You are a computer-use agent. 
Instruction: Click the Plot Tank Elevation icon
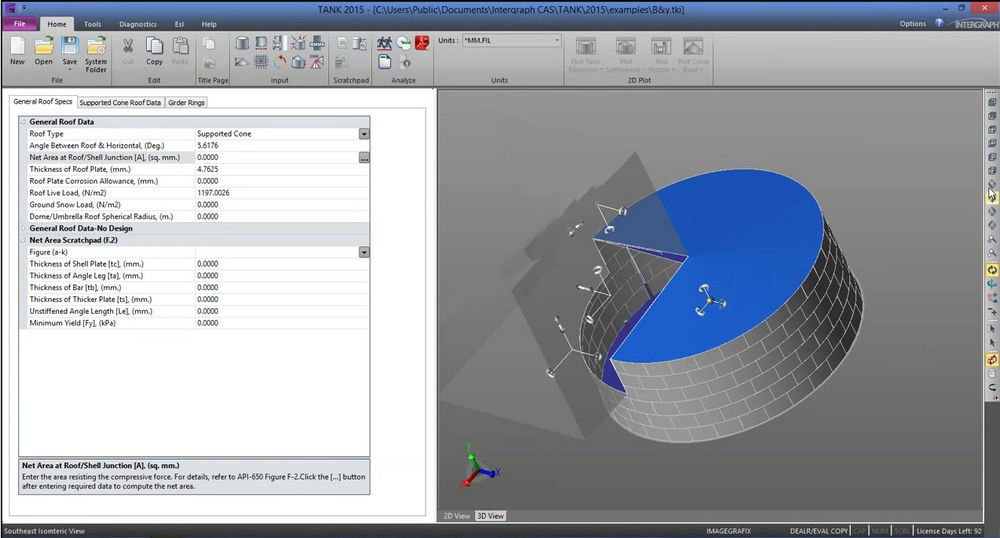[585, 54]
